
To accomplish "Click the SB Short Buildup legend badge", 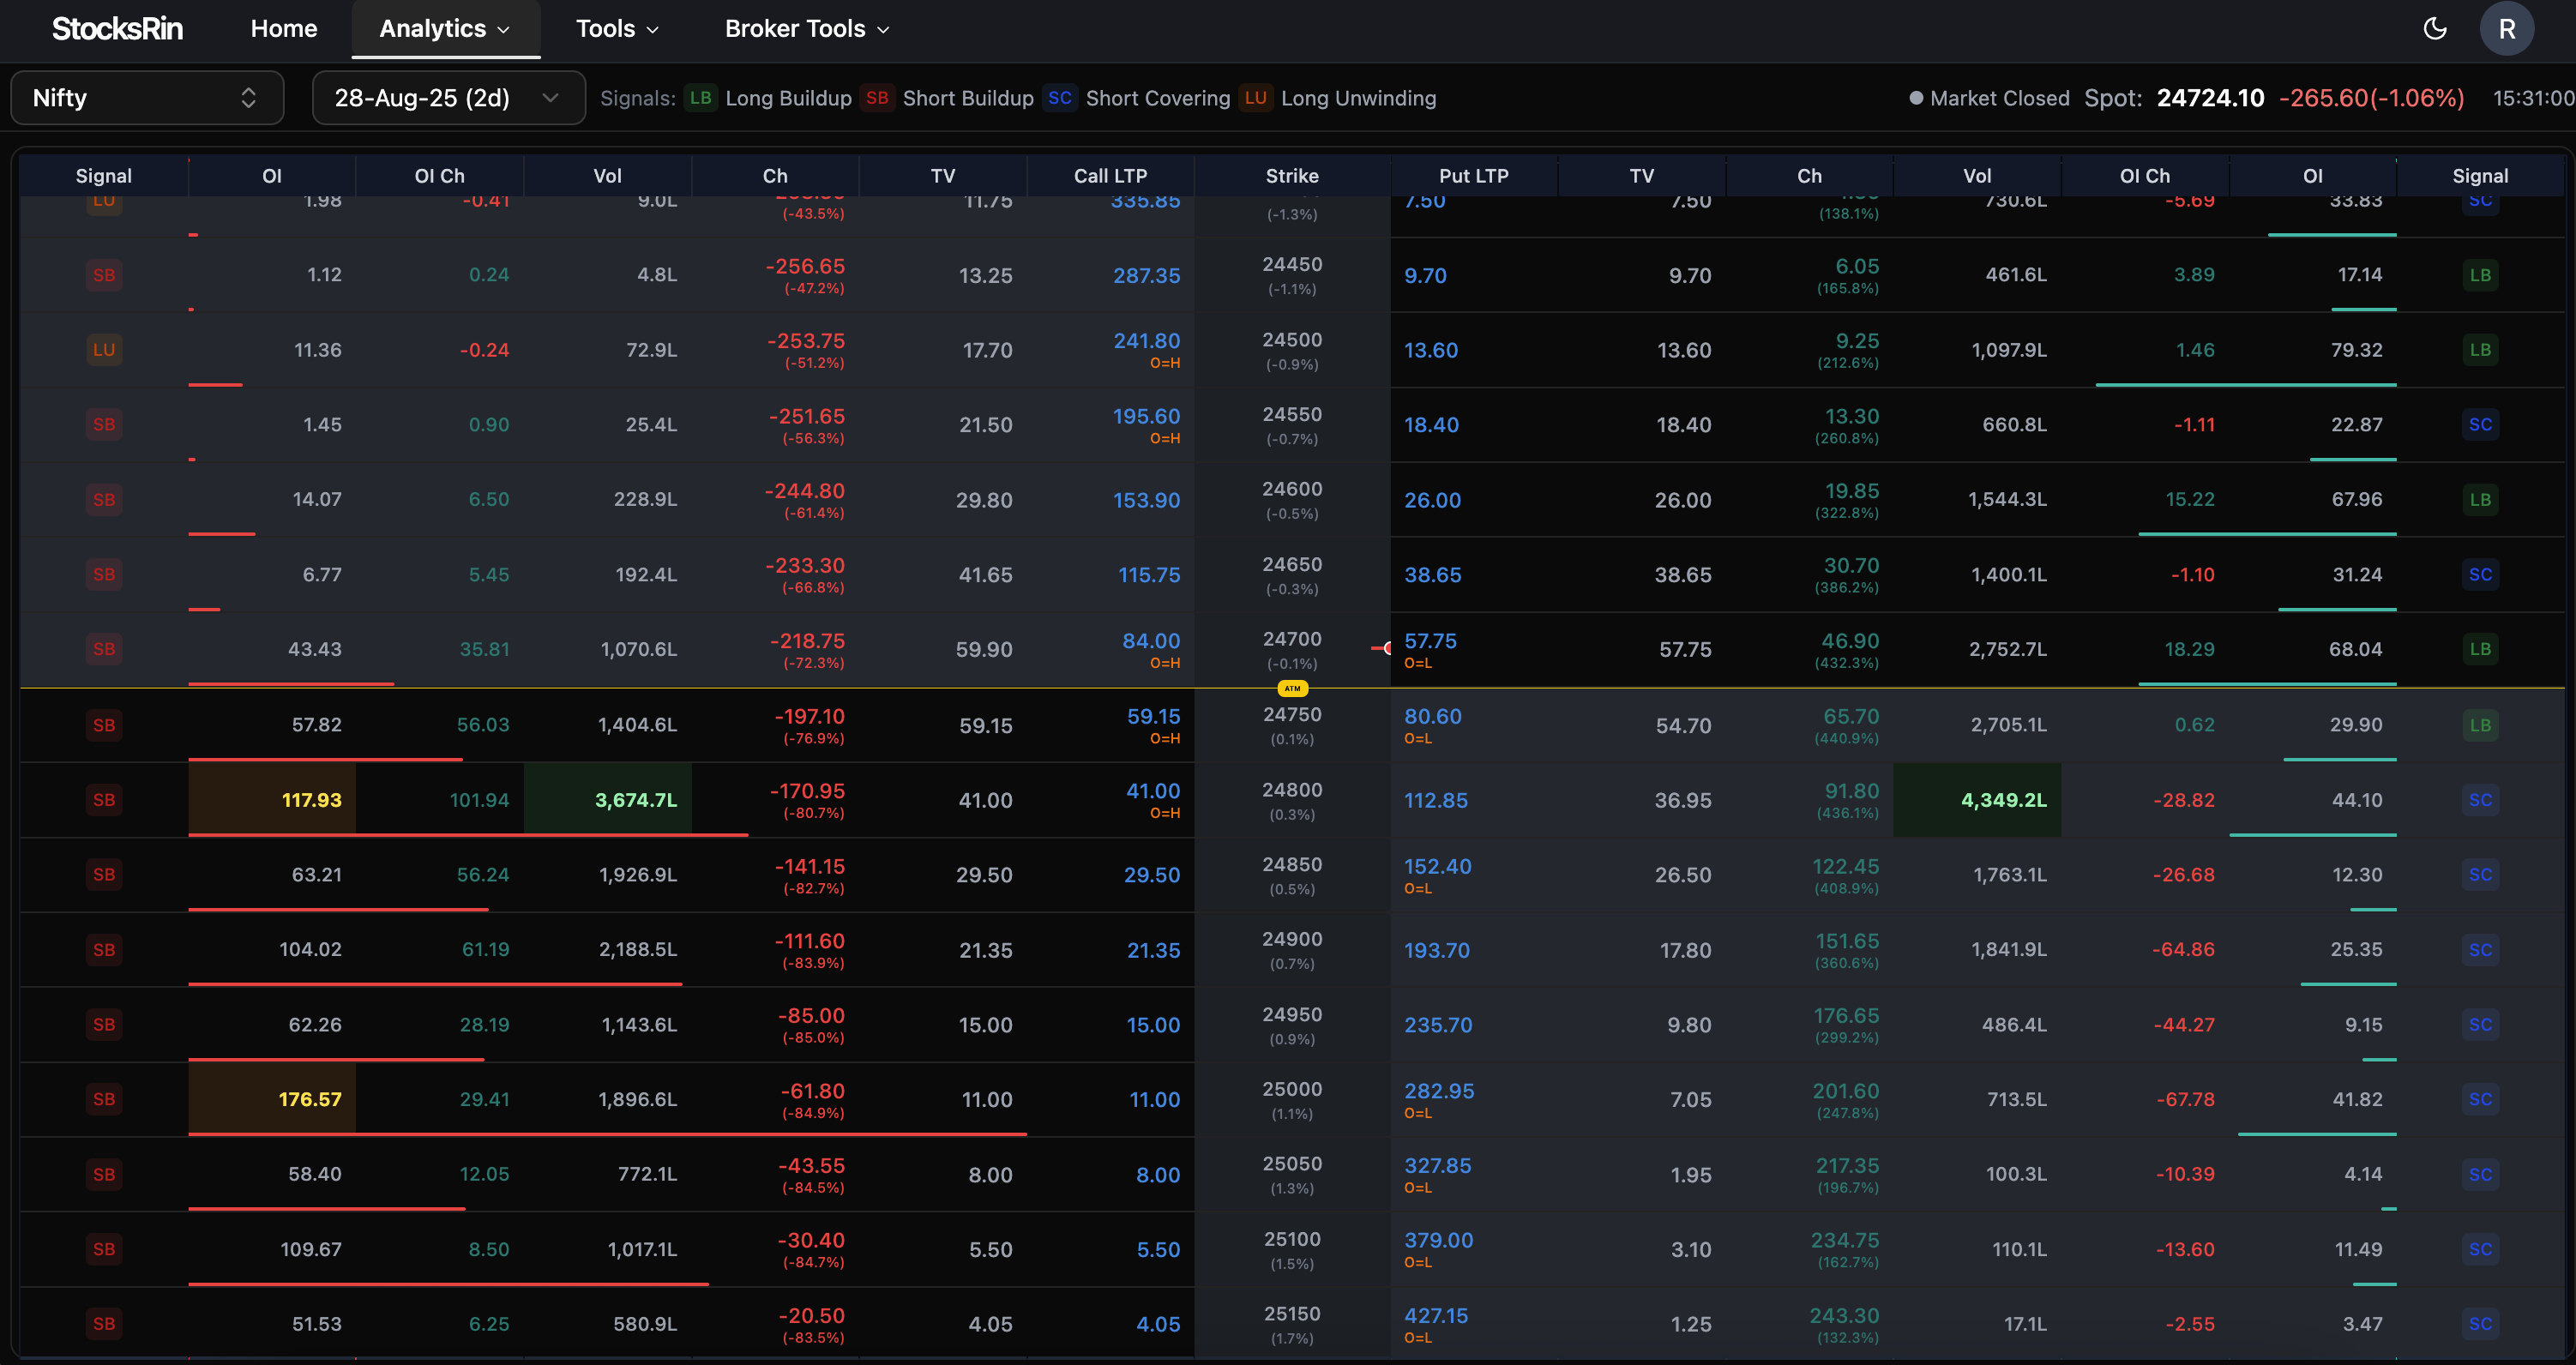I will coord(877,98).
